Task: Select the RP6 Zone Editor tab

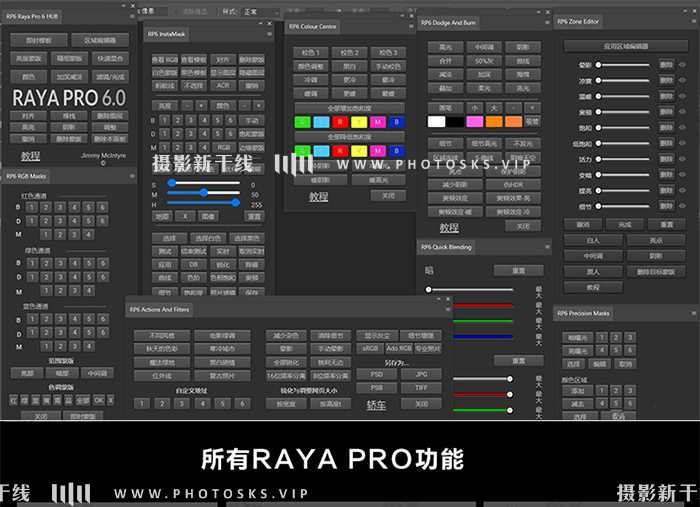Action: pos(578,21)
